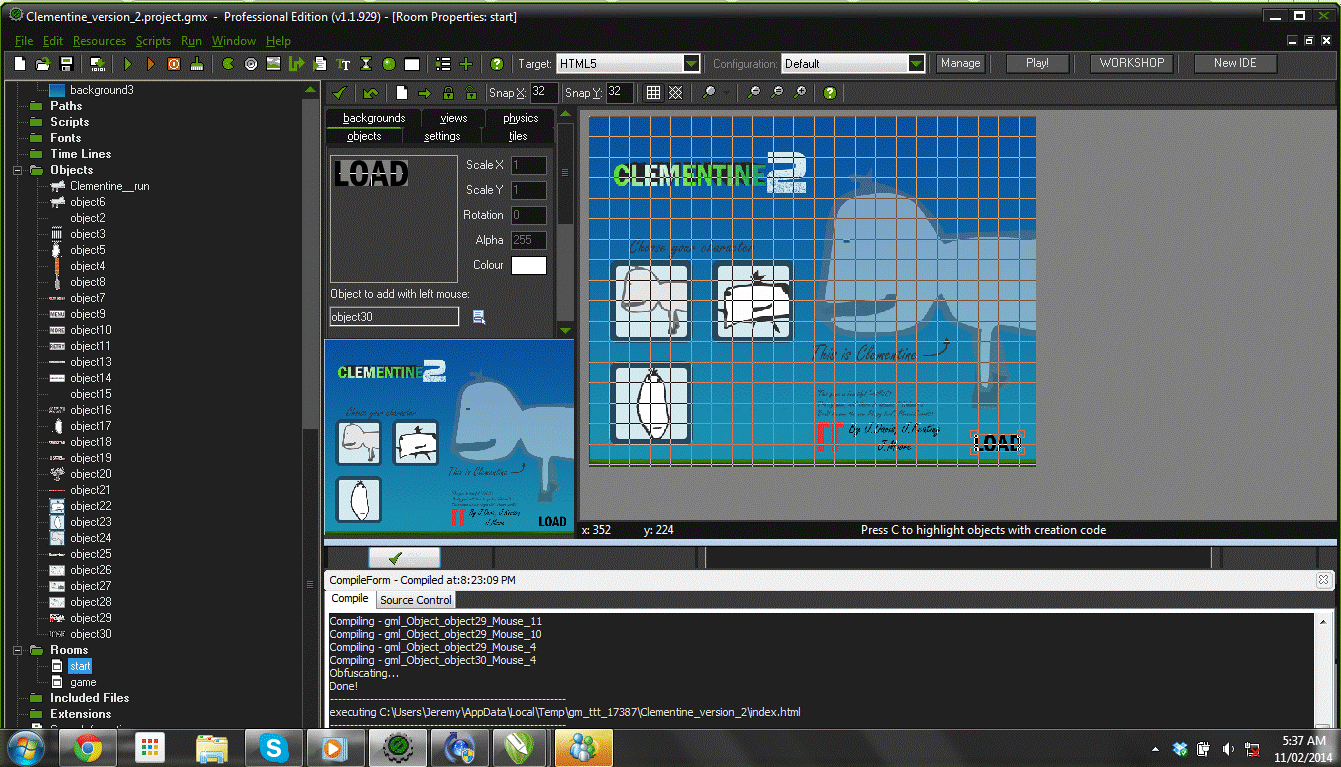Clean build cache with the broom icon

point(197,63)
